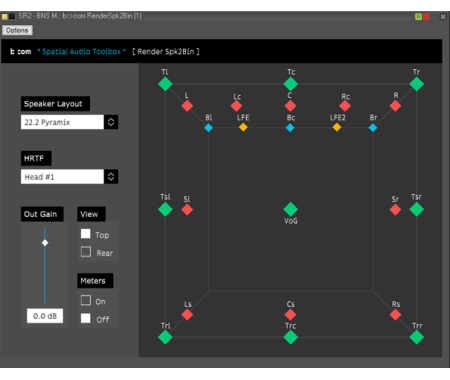Click the R speaker marker
Viewport: 450px width, 380px height.
coord(395,106)
